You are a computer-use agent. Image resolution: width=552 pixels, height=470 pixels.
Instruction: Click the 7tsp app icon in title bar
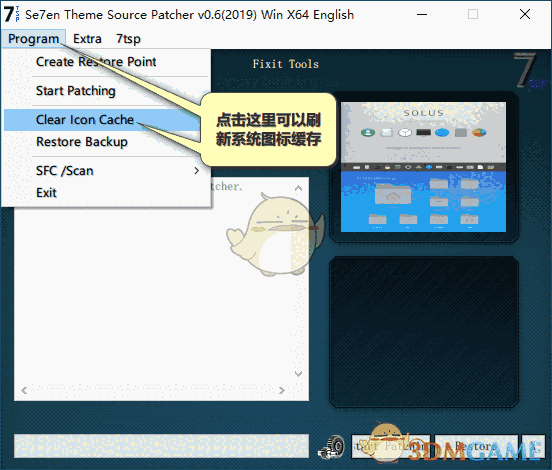[x=12, y=14]
